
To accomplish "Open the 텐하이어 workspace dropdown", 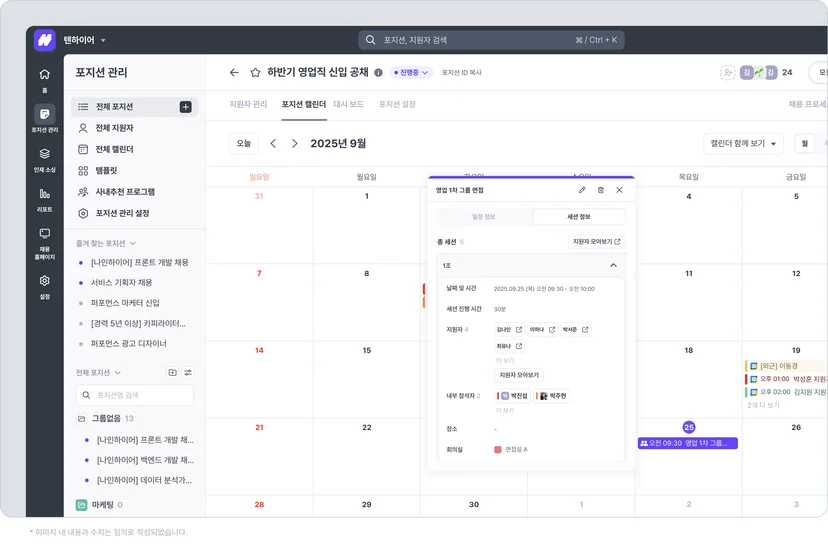I will (x=84, y=40).
